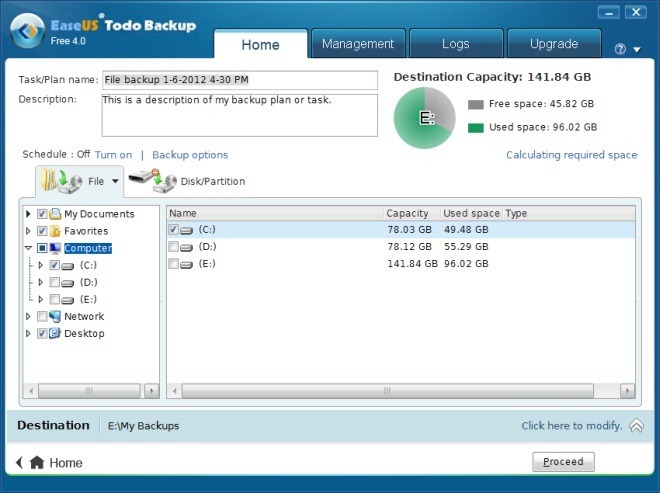Select the Disk/Partition backup tab

point(187,181)
